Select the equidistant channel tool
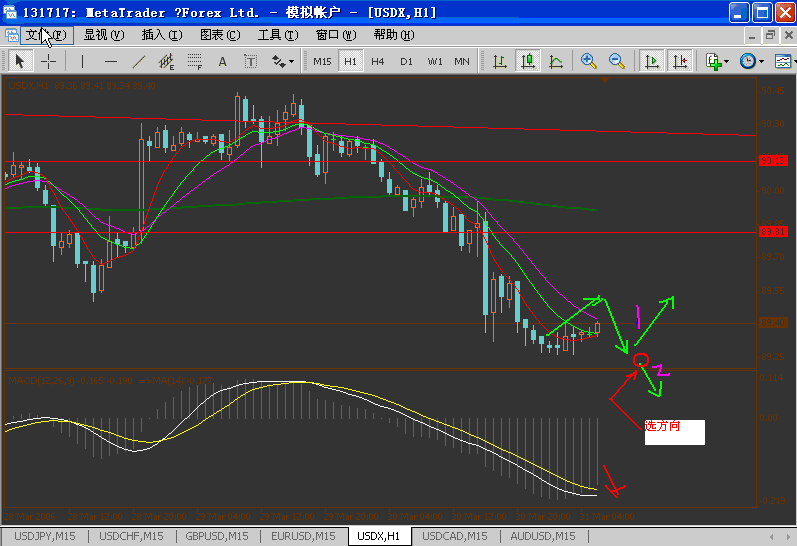Image resolution: width=797 pixels, height=546 pixels. pyautogui.click(x=166, y=62)
